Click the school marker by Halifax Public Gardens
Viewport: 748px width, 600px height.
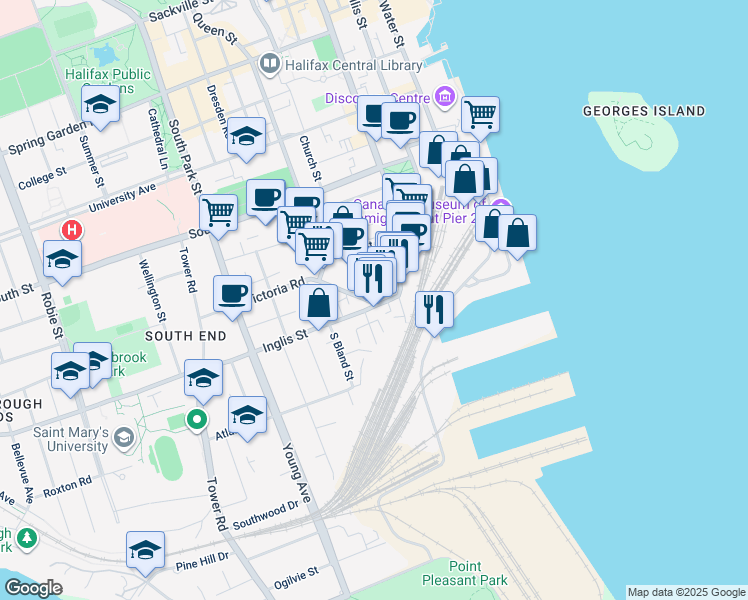(x=100, y=103)
